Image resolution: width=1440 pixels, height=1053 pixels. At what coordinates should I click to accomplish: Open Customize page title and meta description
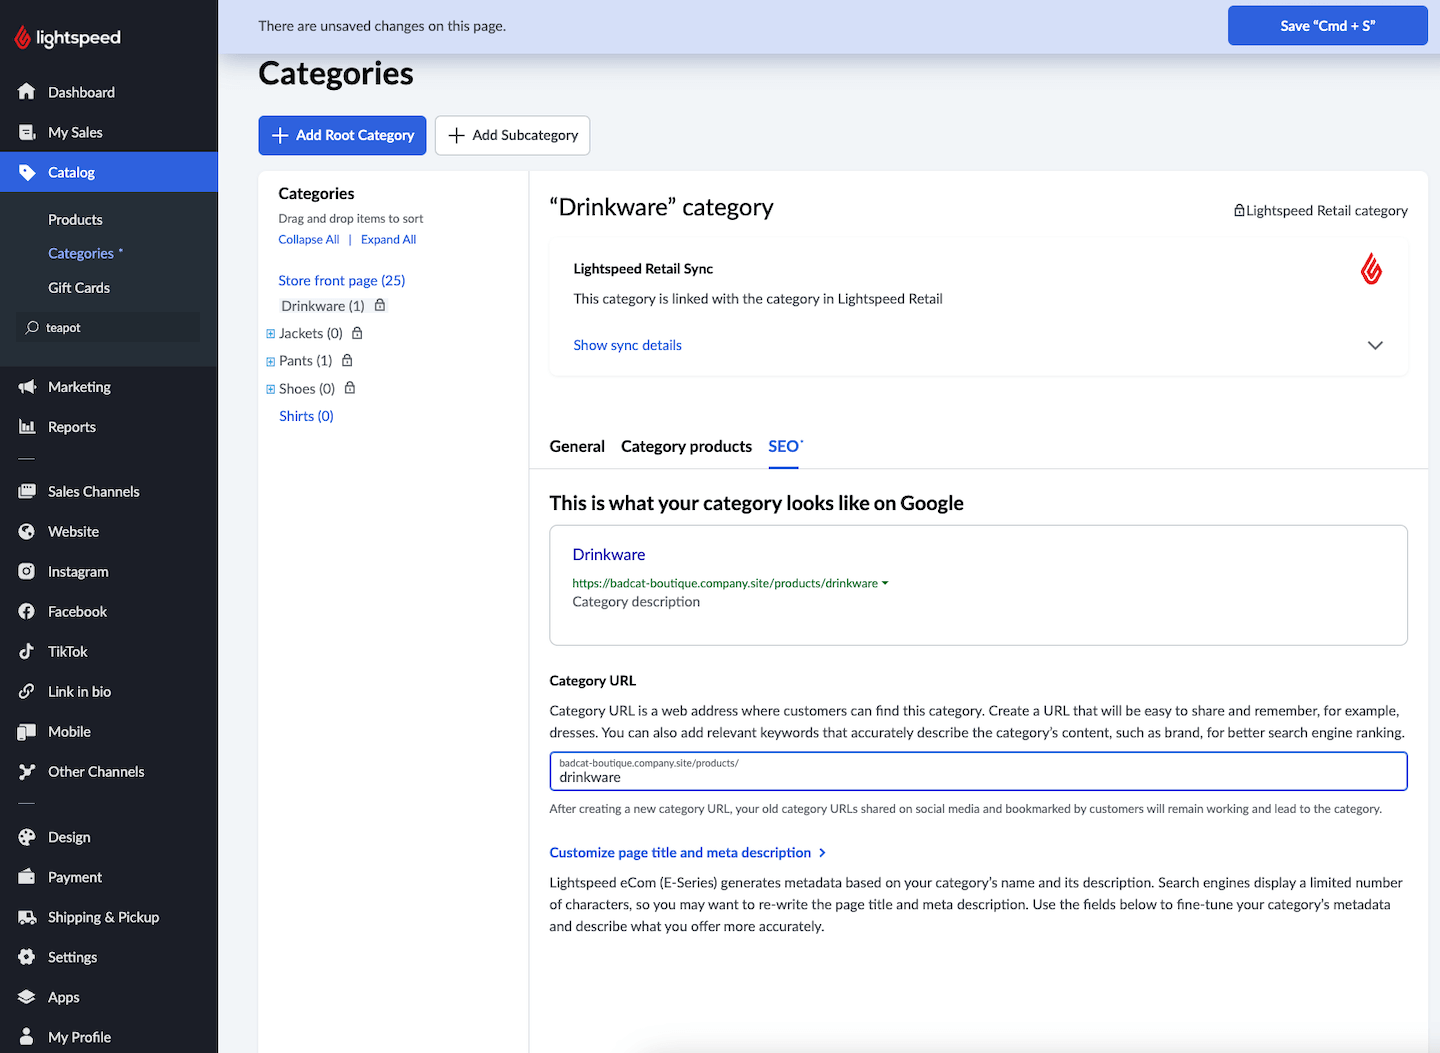(x=680, y=852)
